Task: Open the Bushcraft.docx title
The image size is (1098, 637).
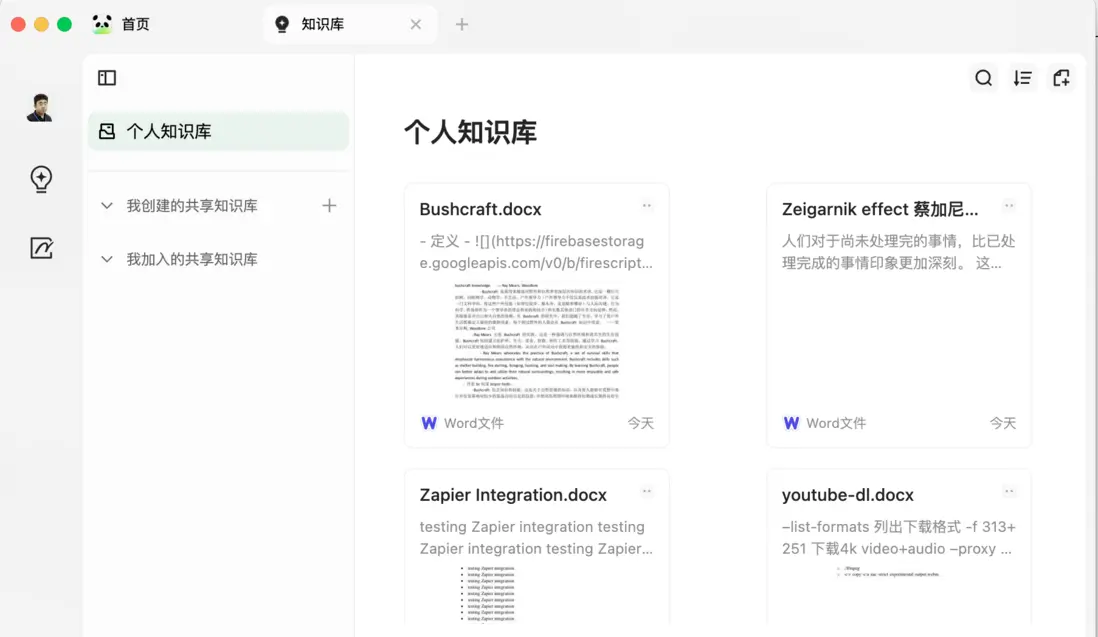Action: (480, 209)
